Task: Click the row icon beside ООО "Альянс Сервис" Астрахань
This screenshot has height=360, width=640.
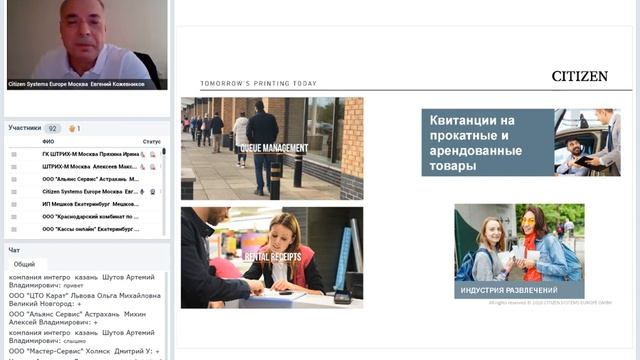Action: 14,179
